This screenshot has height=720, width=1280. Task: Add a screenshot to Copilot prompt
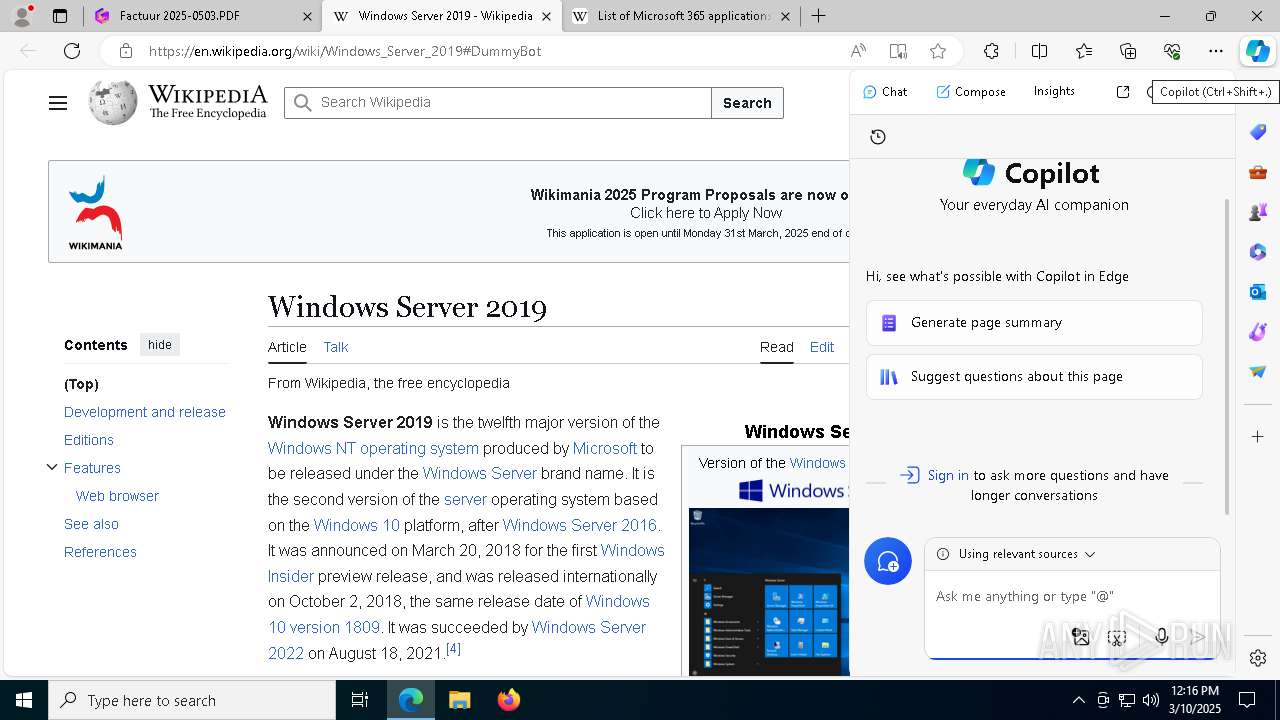click(1117, 637)
